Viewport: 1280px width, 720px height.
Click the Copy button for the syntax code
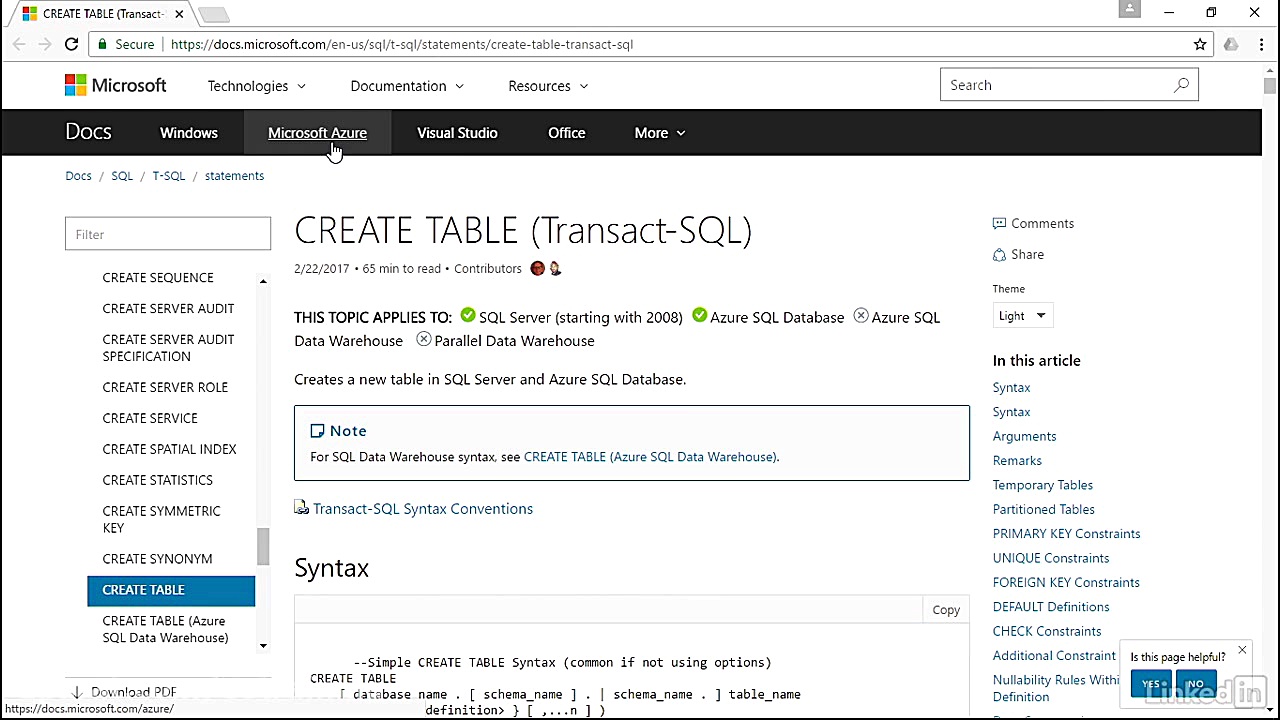944,609
